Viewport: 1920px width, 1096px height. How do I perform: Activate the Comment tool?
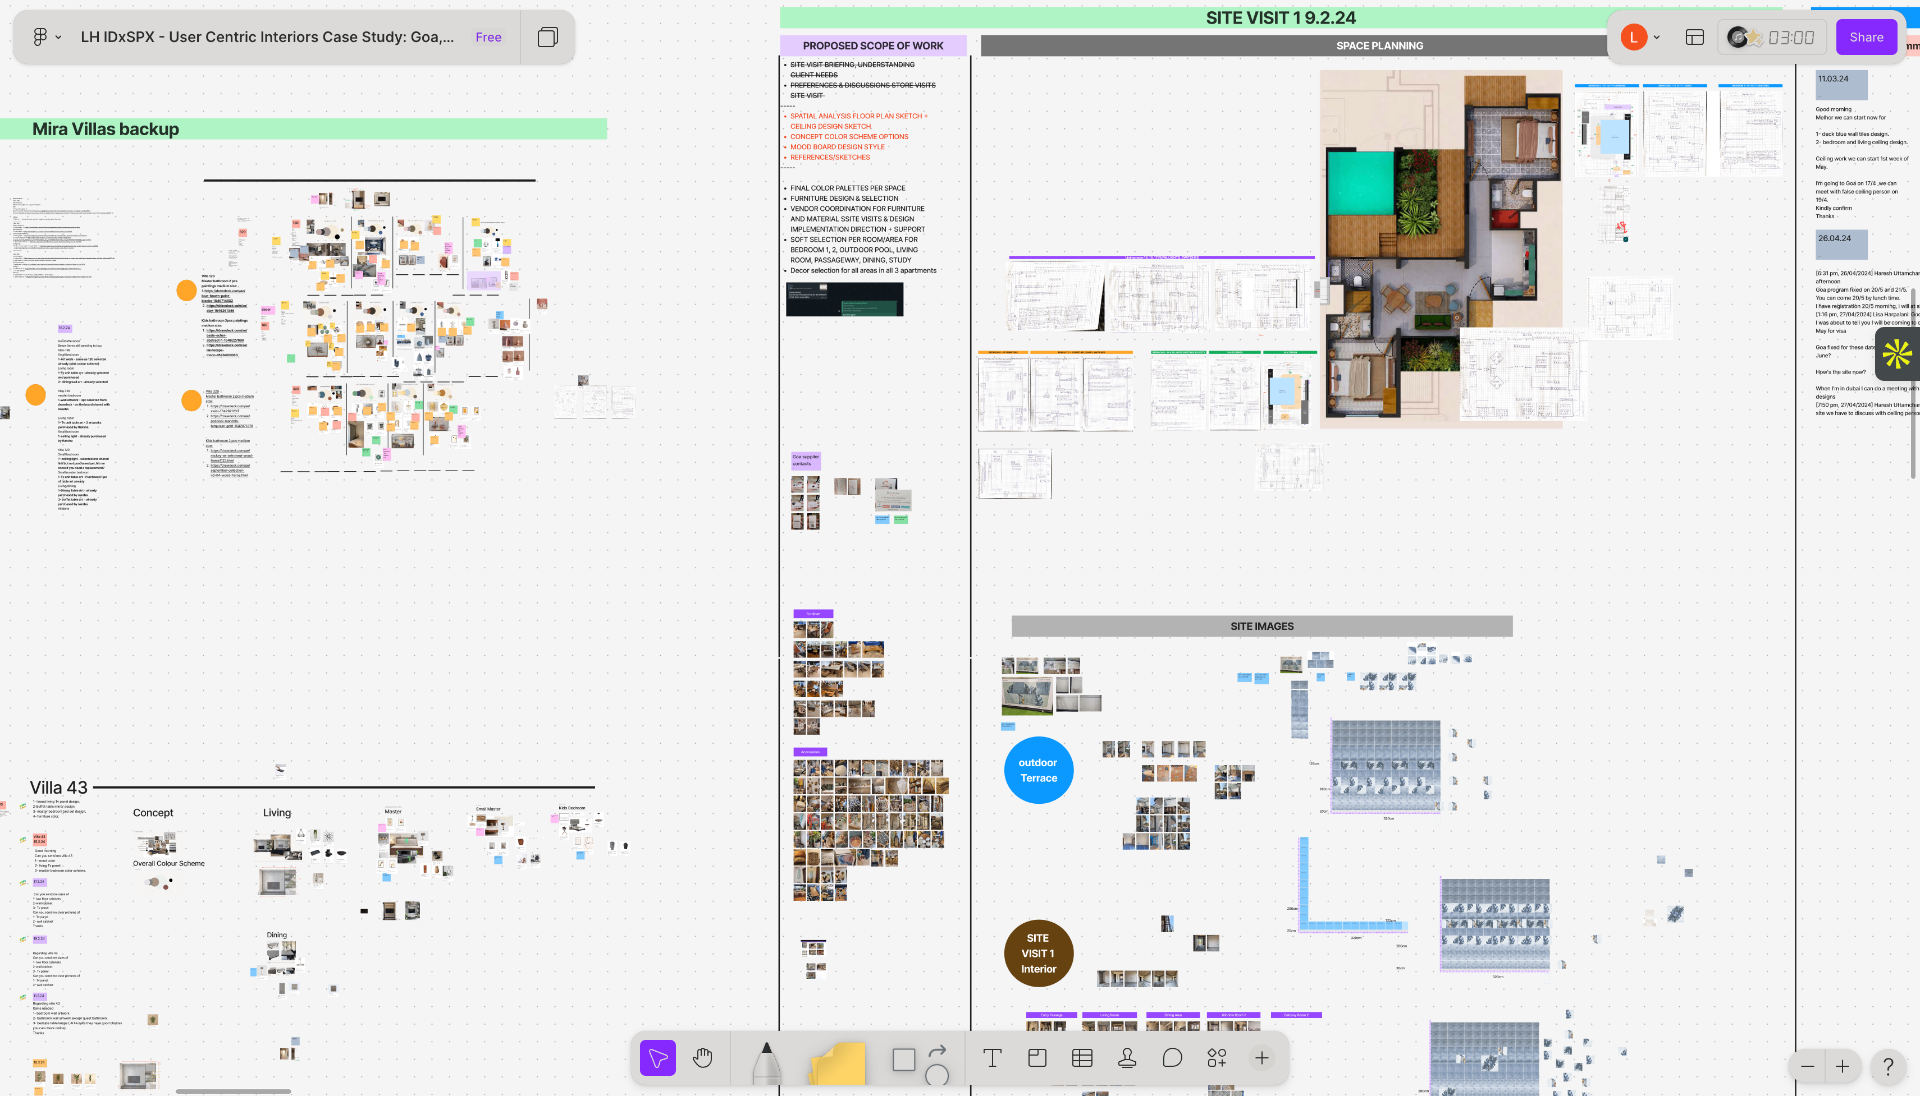point(1172,1058)
